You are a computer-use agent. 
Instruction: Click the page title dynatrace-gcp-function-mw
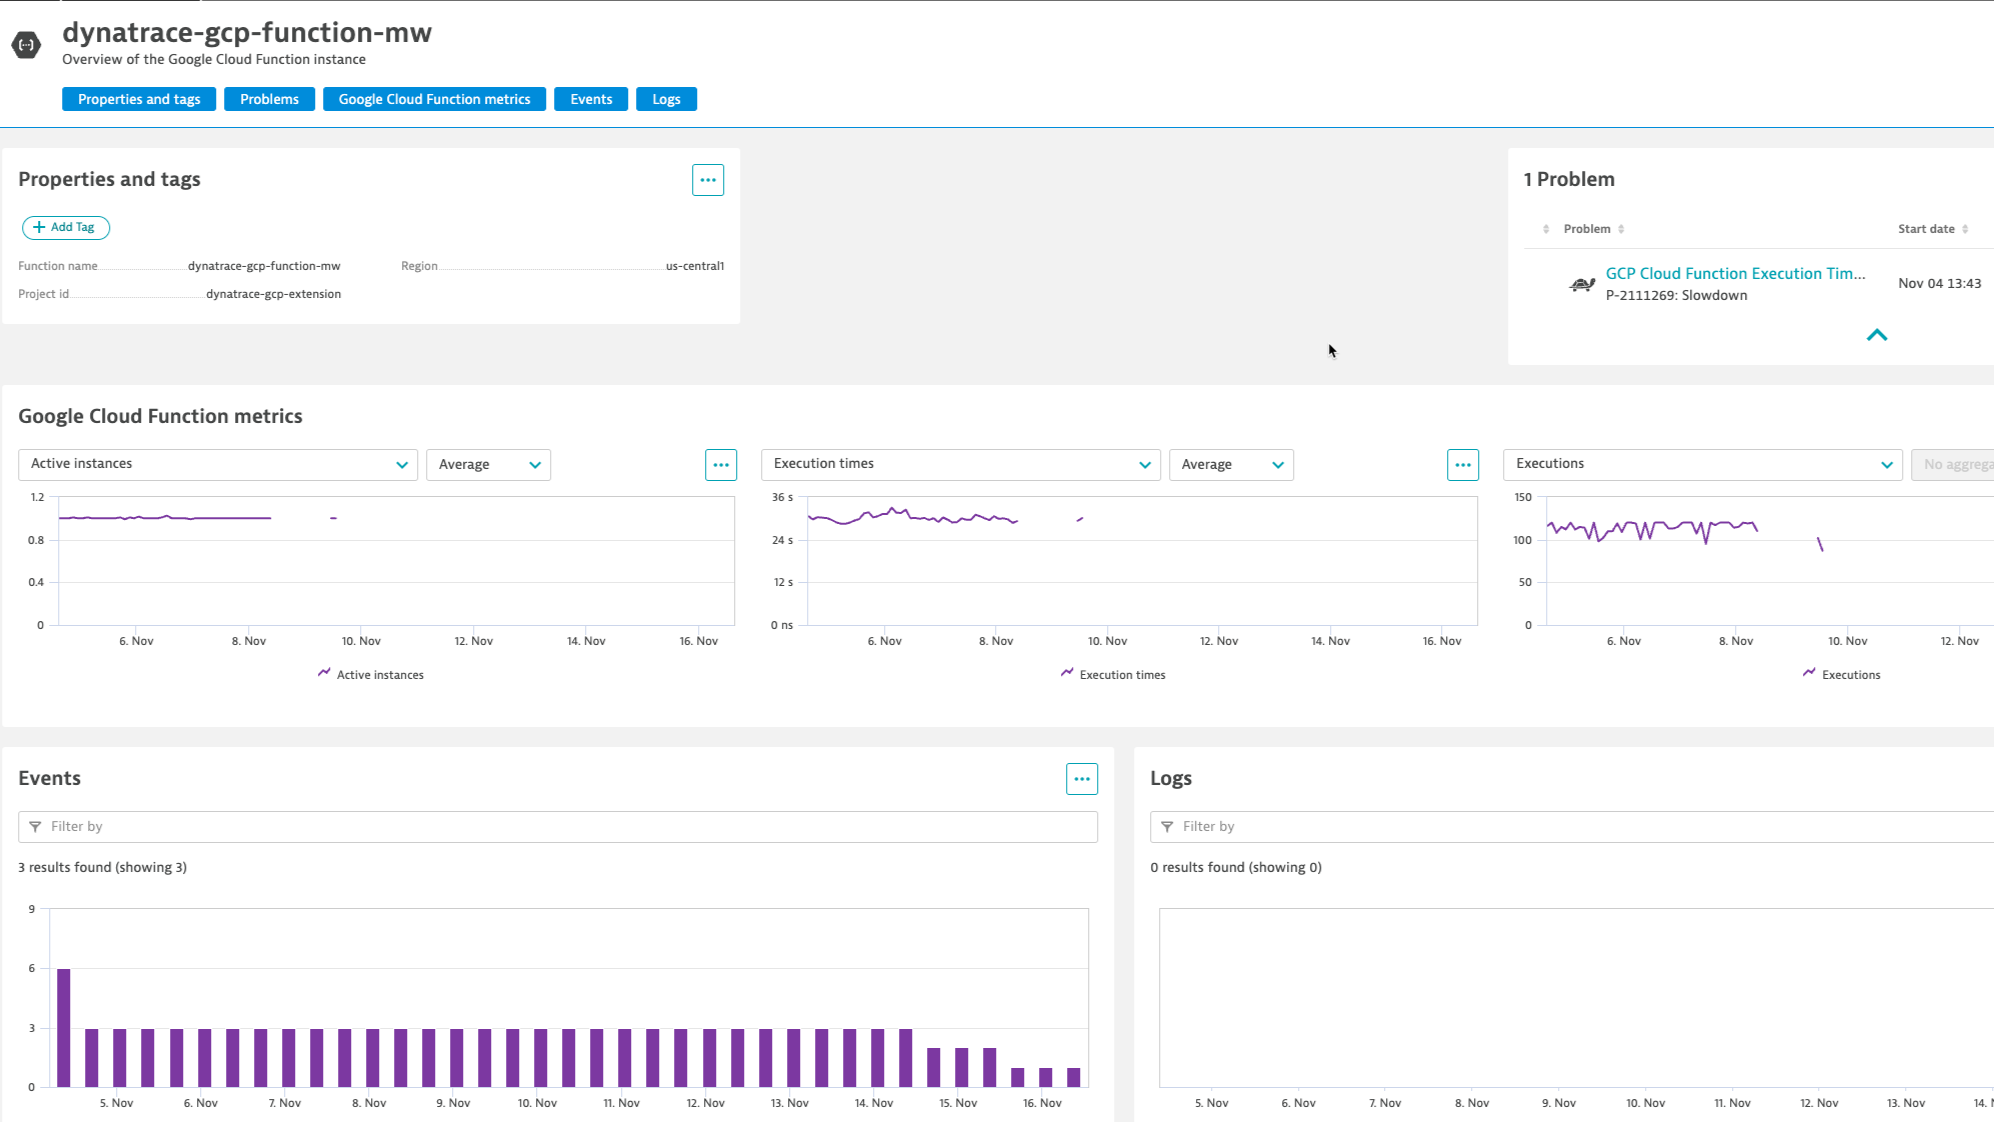pos(247,33)
